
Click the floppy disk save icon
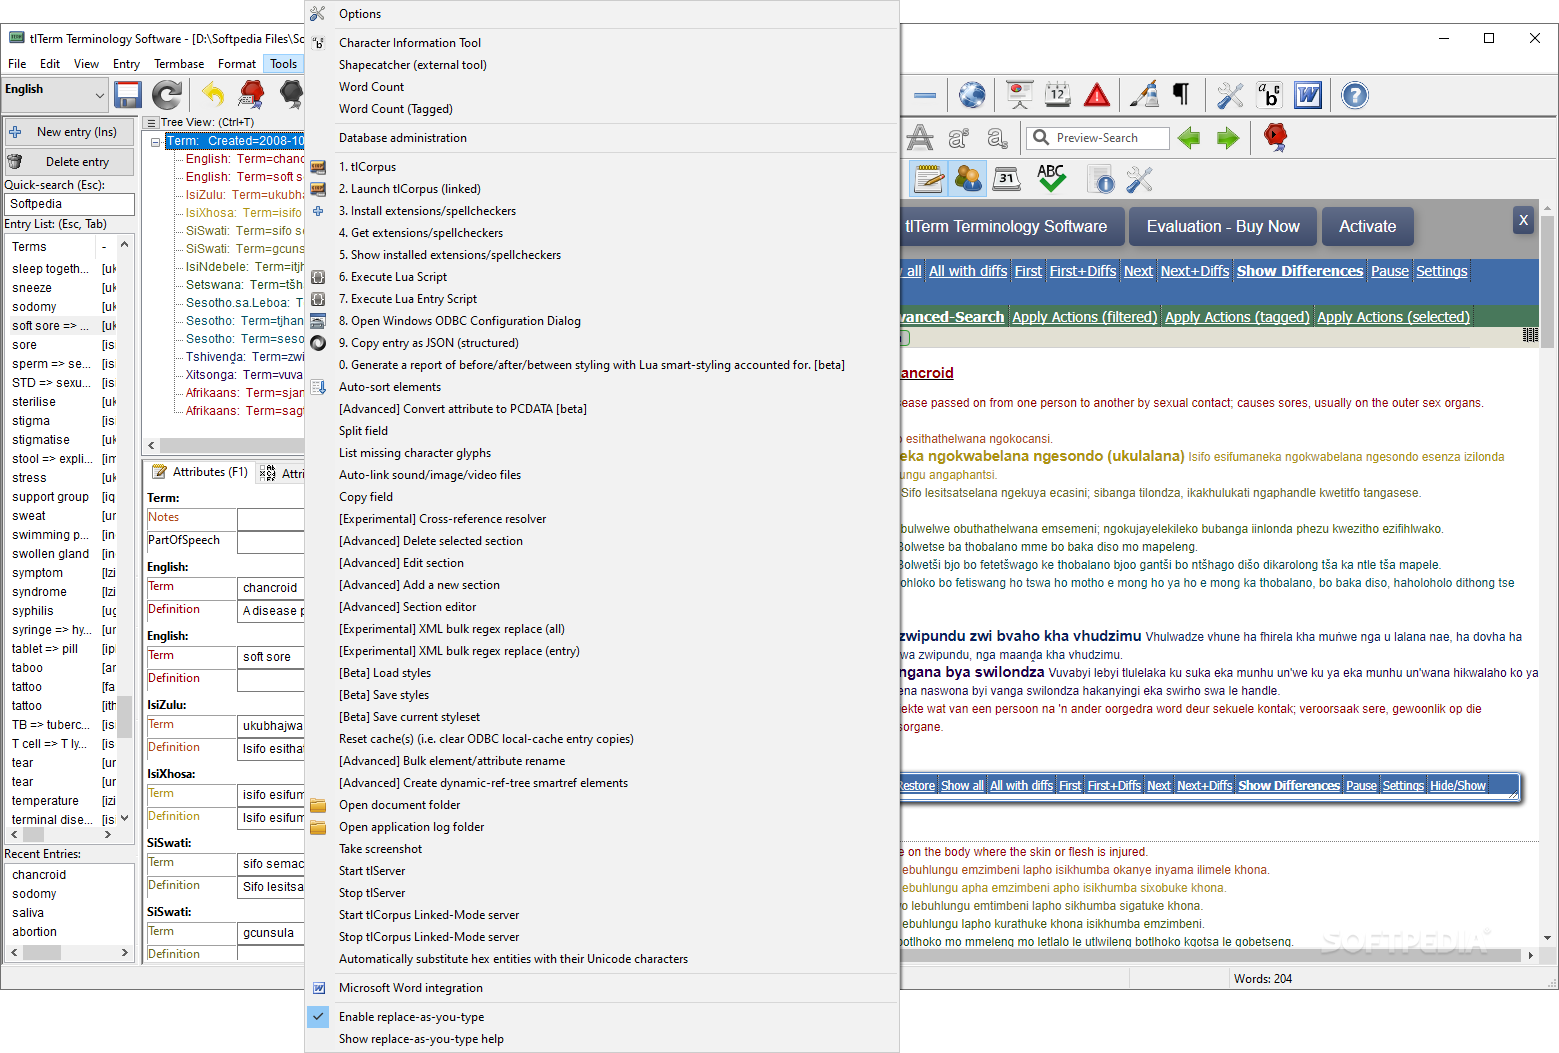(x=128, y=95)
